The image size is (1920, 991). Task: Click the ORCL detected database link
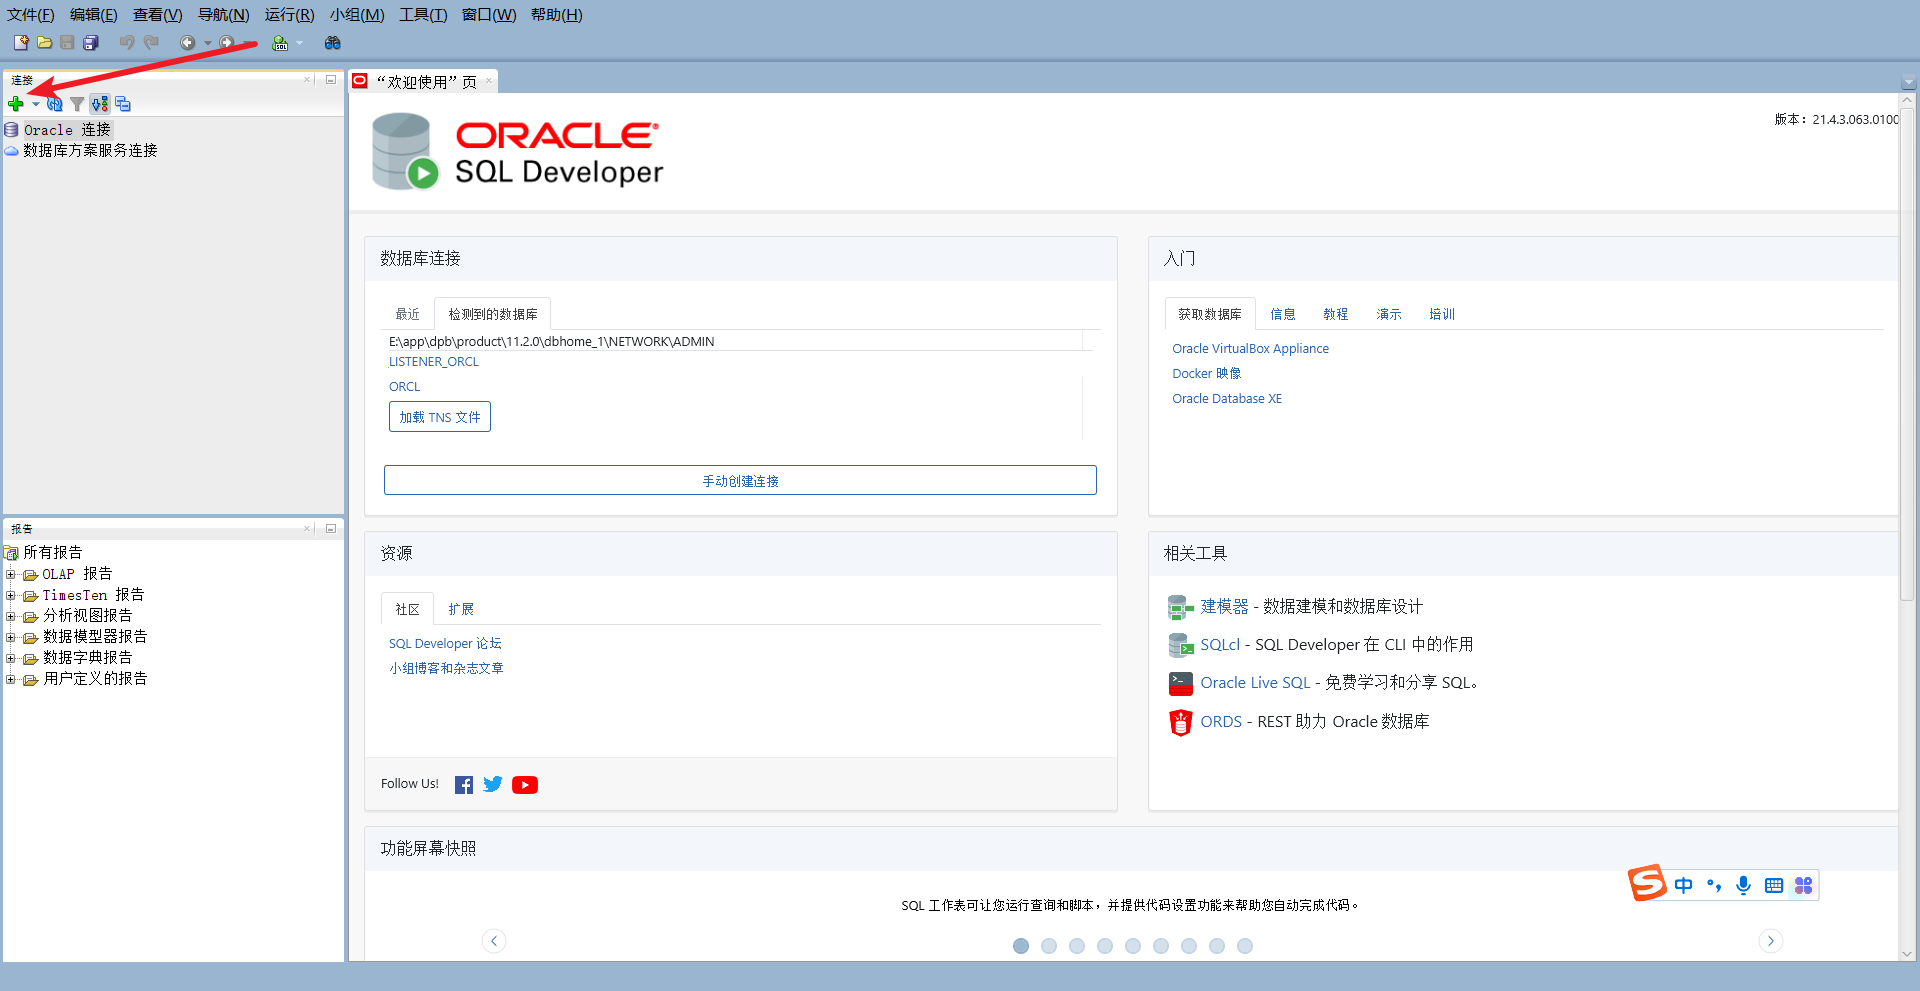[404, 387]
